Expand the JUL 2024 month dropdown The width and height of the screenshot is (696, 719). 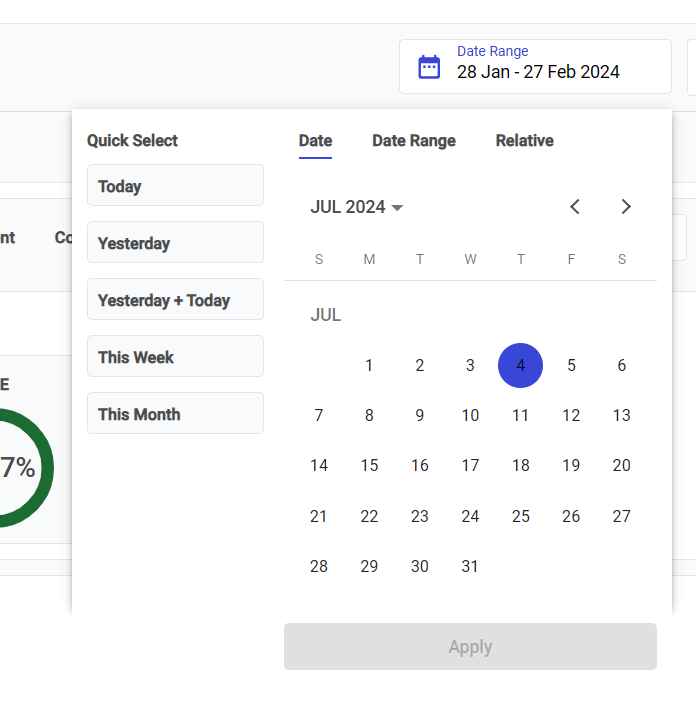pyautogui.click(x=357, y=207)
